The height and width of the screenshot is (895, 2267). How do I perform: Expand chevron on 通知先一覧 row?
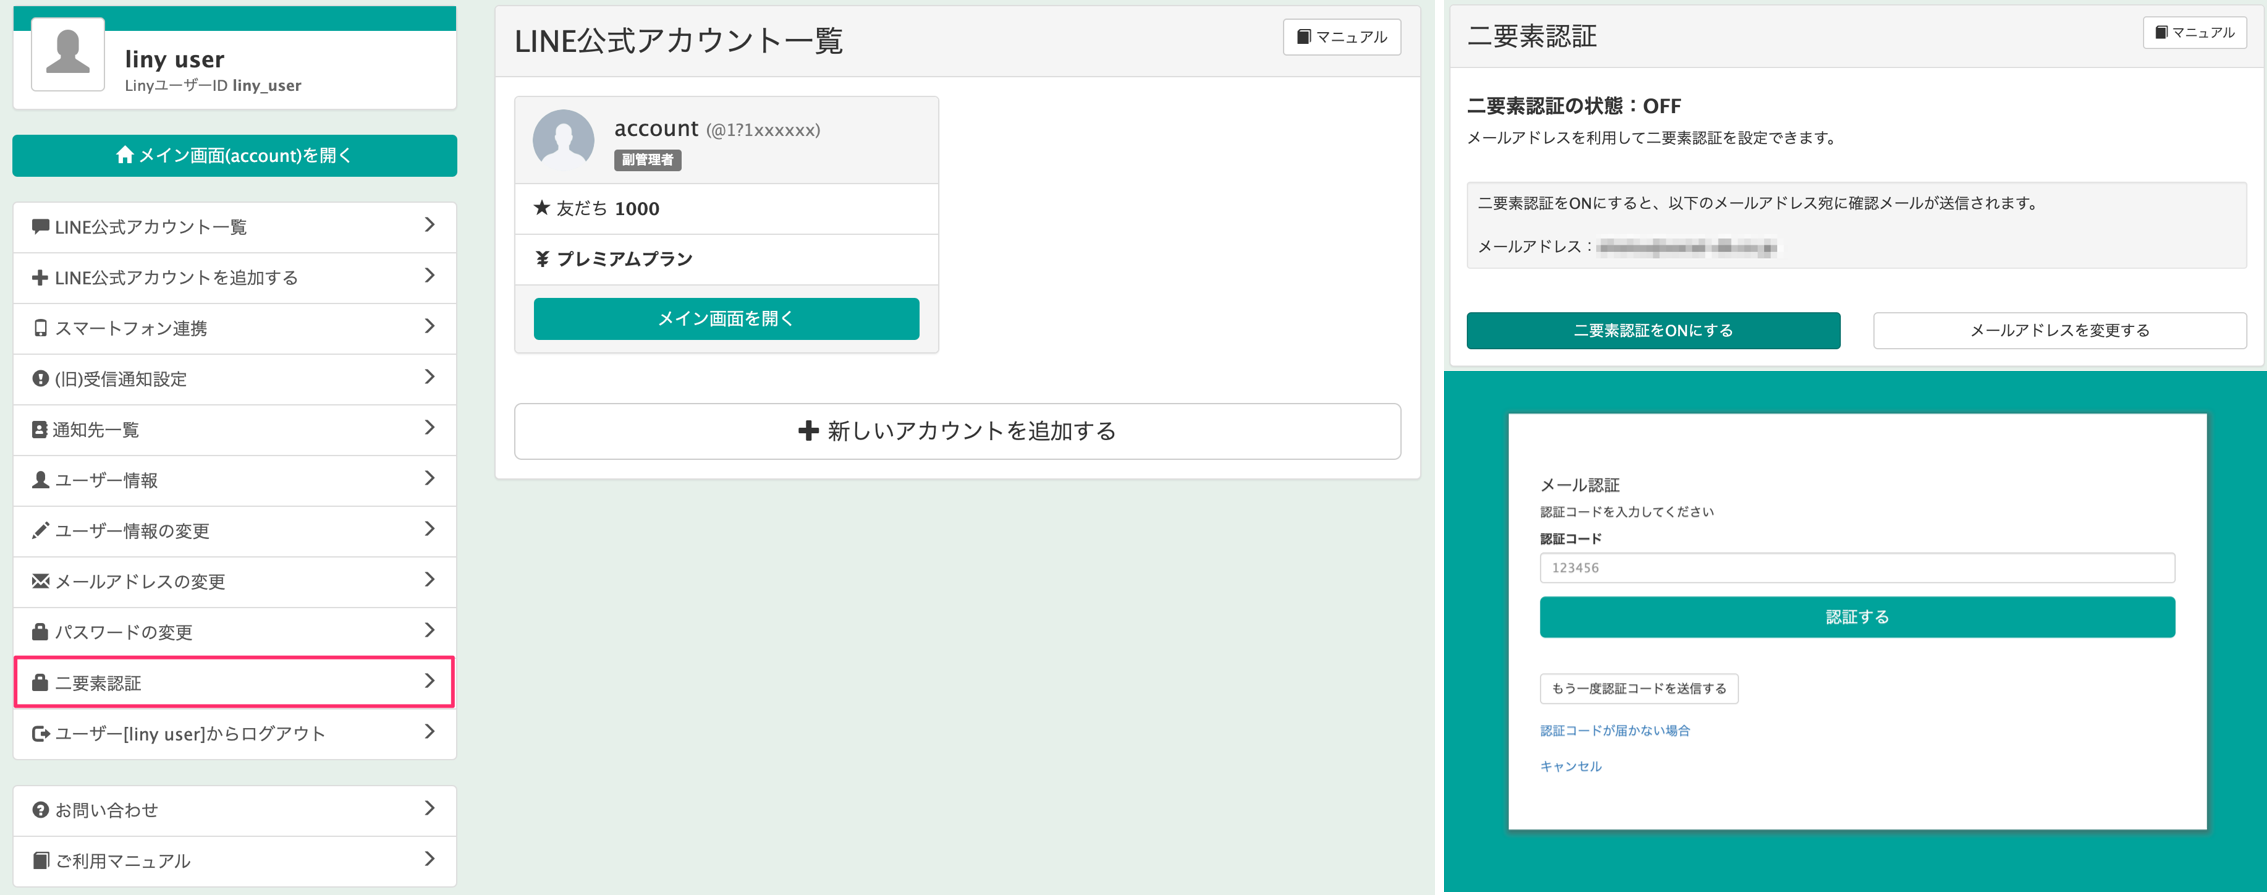coord(430,428)
